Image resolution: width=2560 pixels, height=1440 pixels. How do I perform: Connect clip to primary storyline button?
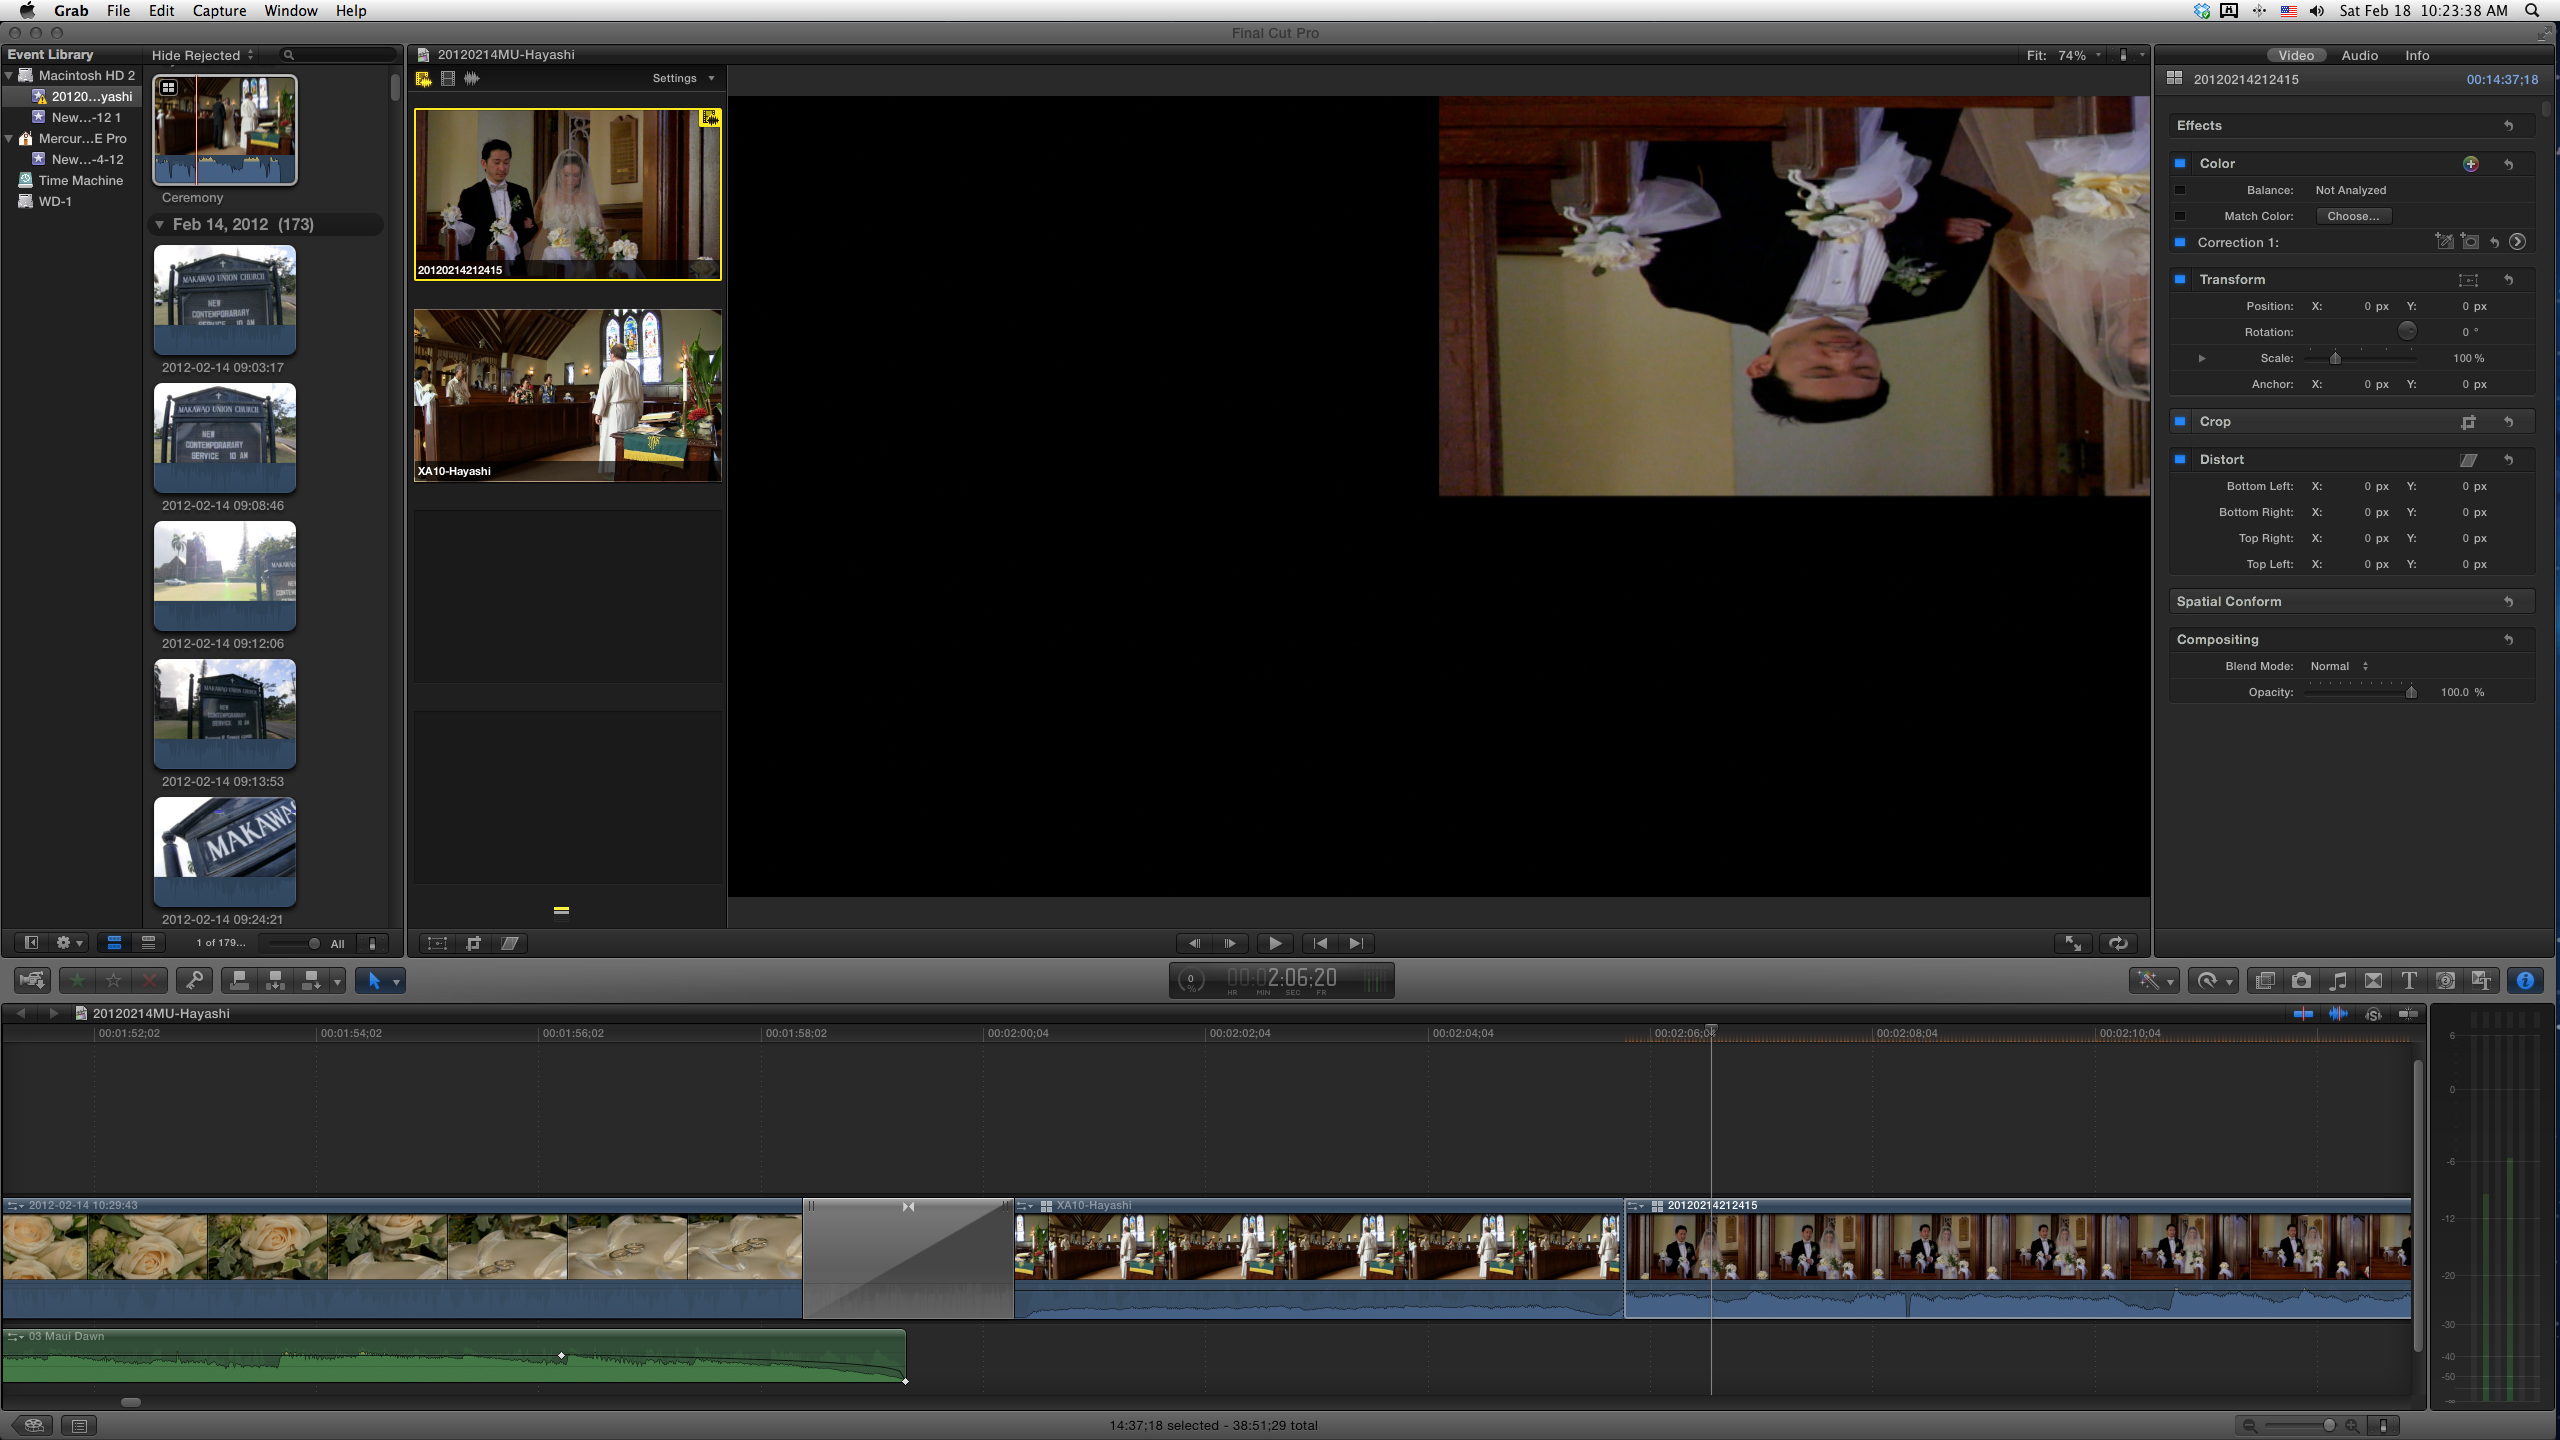[239, 980]
